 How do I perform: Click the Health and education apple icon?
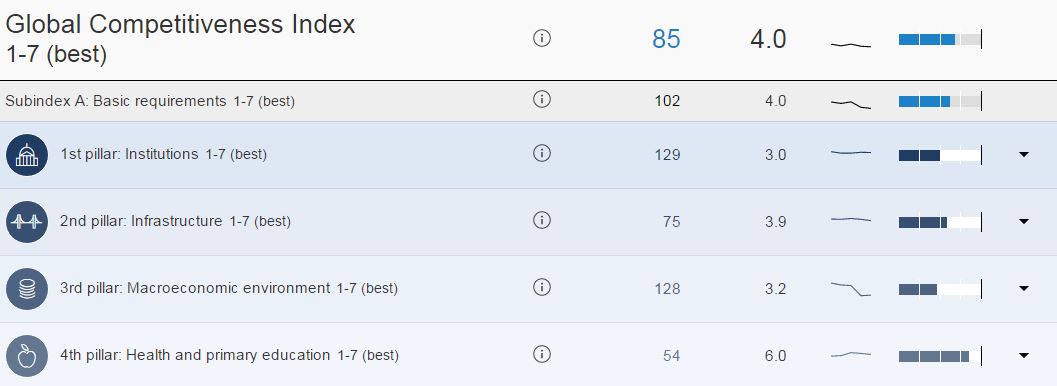click(x=27, y=356)
